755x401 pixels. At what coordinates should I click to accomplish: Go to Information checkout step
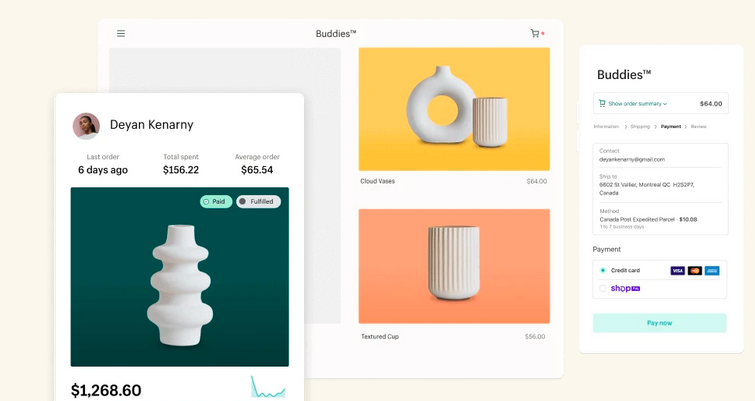click(606, 127)
